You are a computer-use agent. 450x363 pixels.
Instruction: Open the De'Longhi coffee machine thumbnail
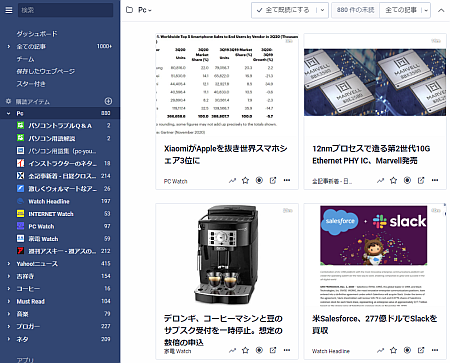[x=227, y=255]
